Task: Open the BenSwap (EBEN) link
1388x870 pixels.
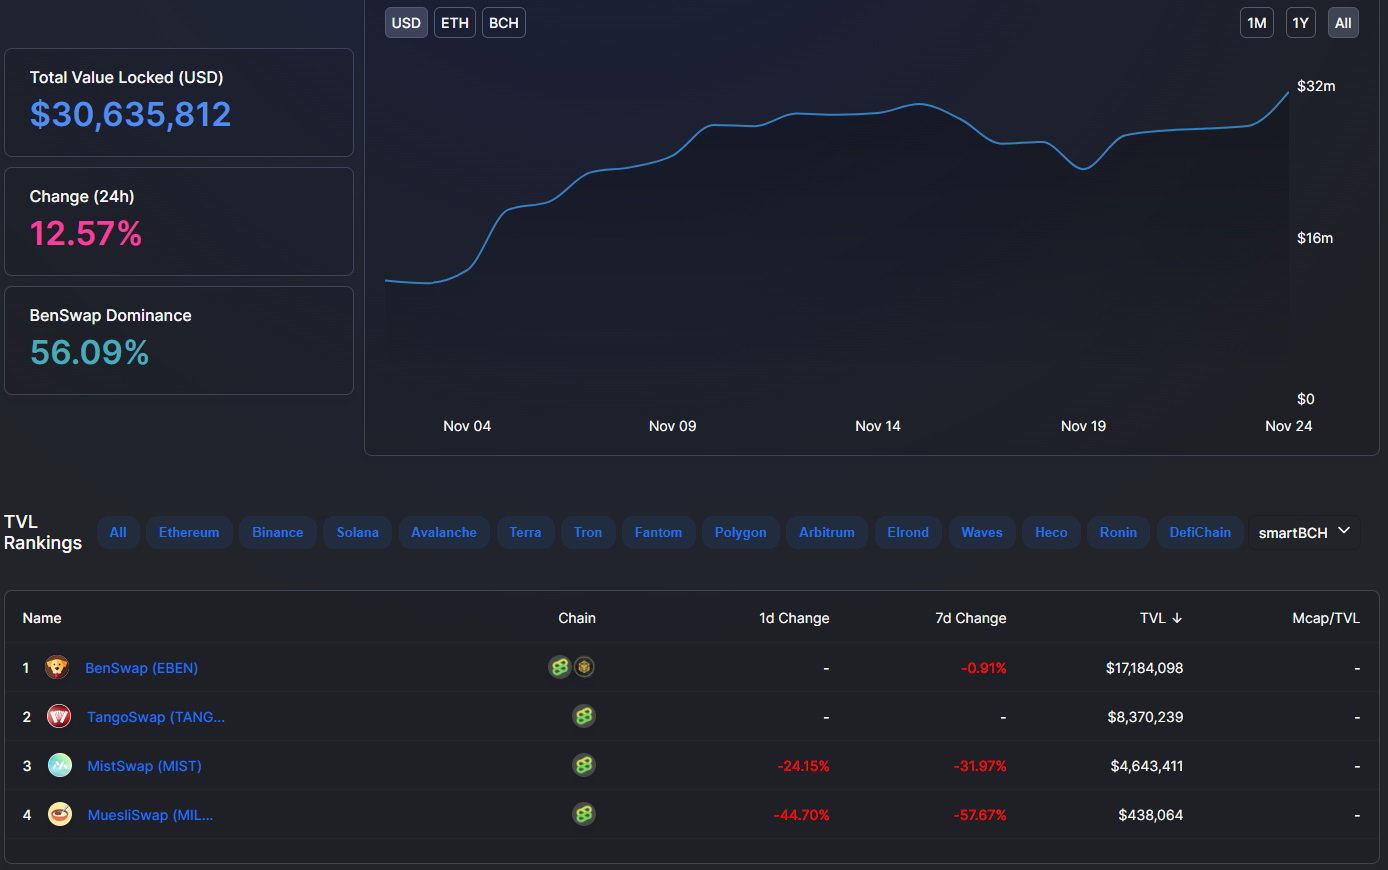Action: [142, 668]
